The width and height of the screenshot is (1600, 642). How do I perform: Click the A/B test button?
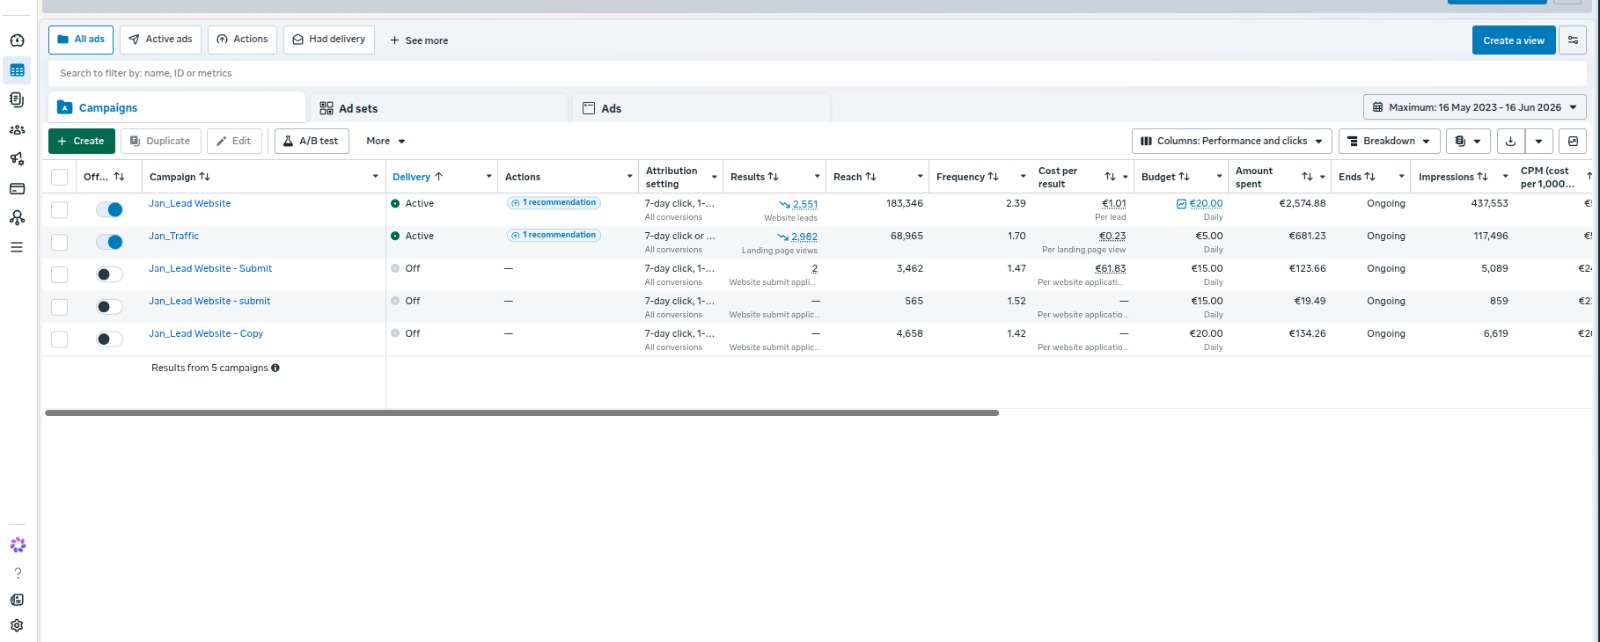click(x=312, y=141)
